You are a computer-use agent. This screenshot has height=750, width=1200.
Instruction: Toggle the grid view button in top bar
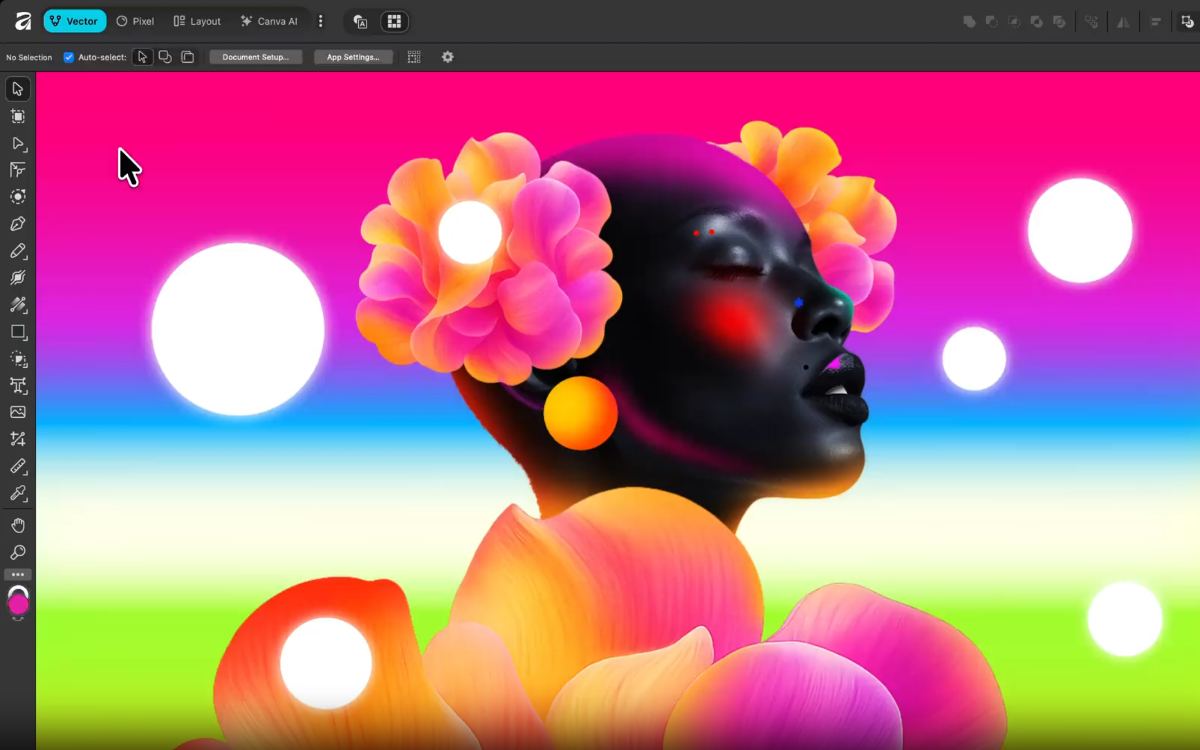pos(394,21)
